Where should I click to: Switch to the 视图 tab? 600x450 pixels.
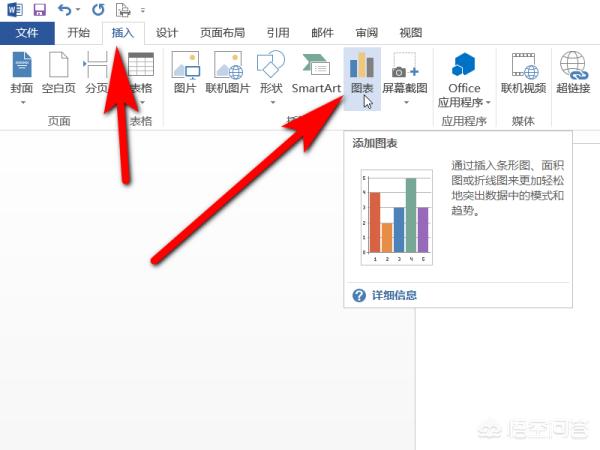point(411,33)
